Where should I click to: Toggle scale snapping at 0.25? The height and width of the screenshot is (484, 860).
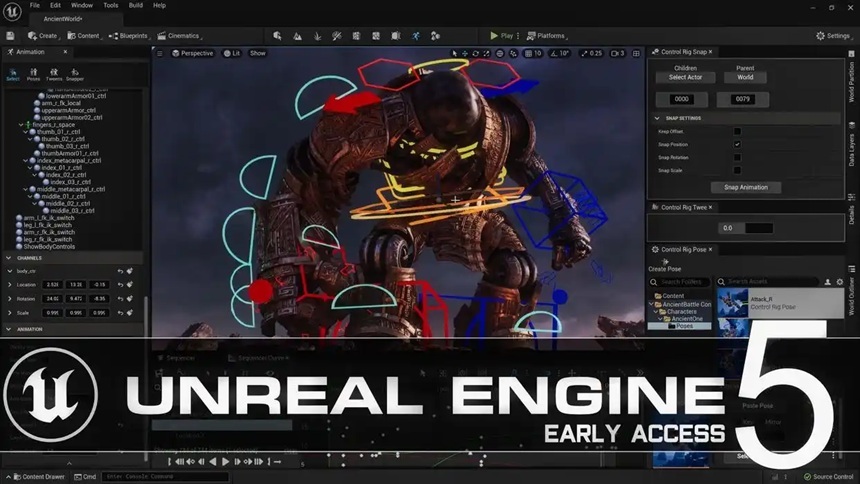coord(591,53)
